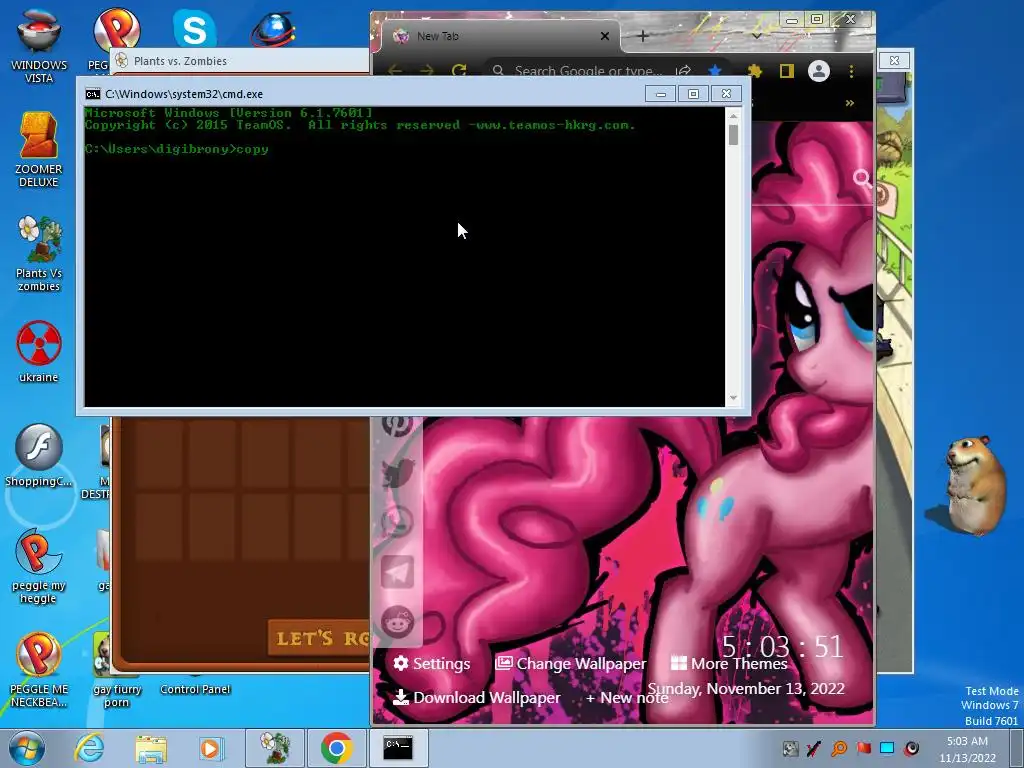
Task: Click the Action Center red flag tray icon
Action: [863, 748]
